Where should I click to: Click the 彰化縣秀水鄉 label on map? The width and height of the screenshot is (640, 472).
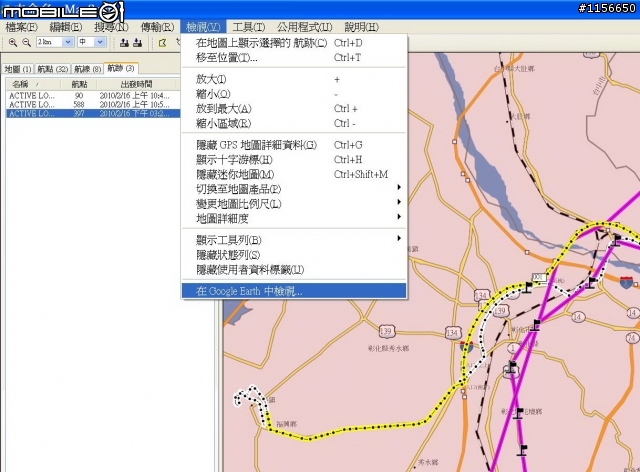(x=388, y=348)
